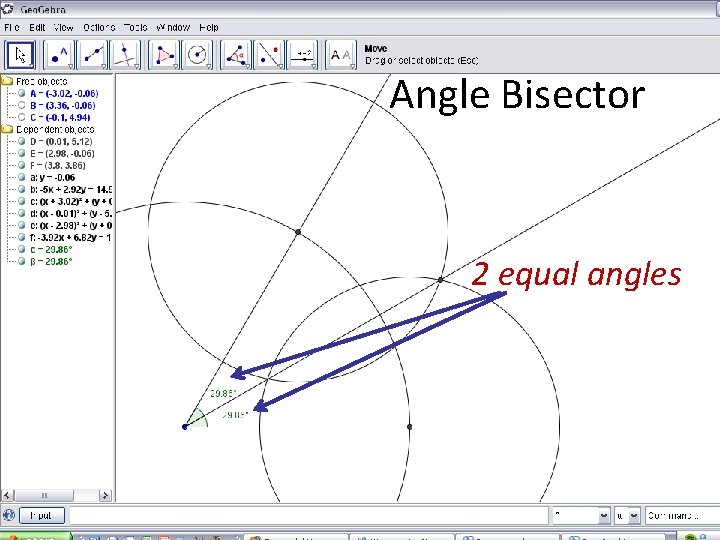
Task: Select the Angle tool
Action: coord(236,55)
